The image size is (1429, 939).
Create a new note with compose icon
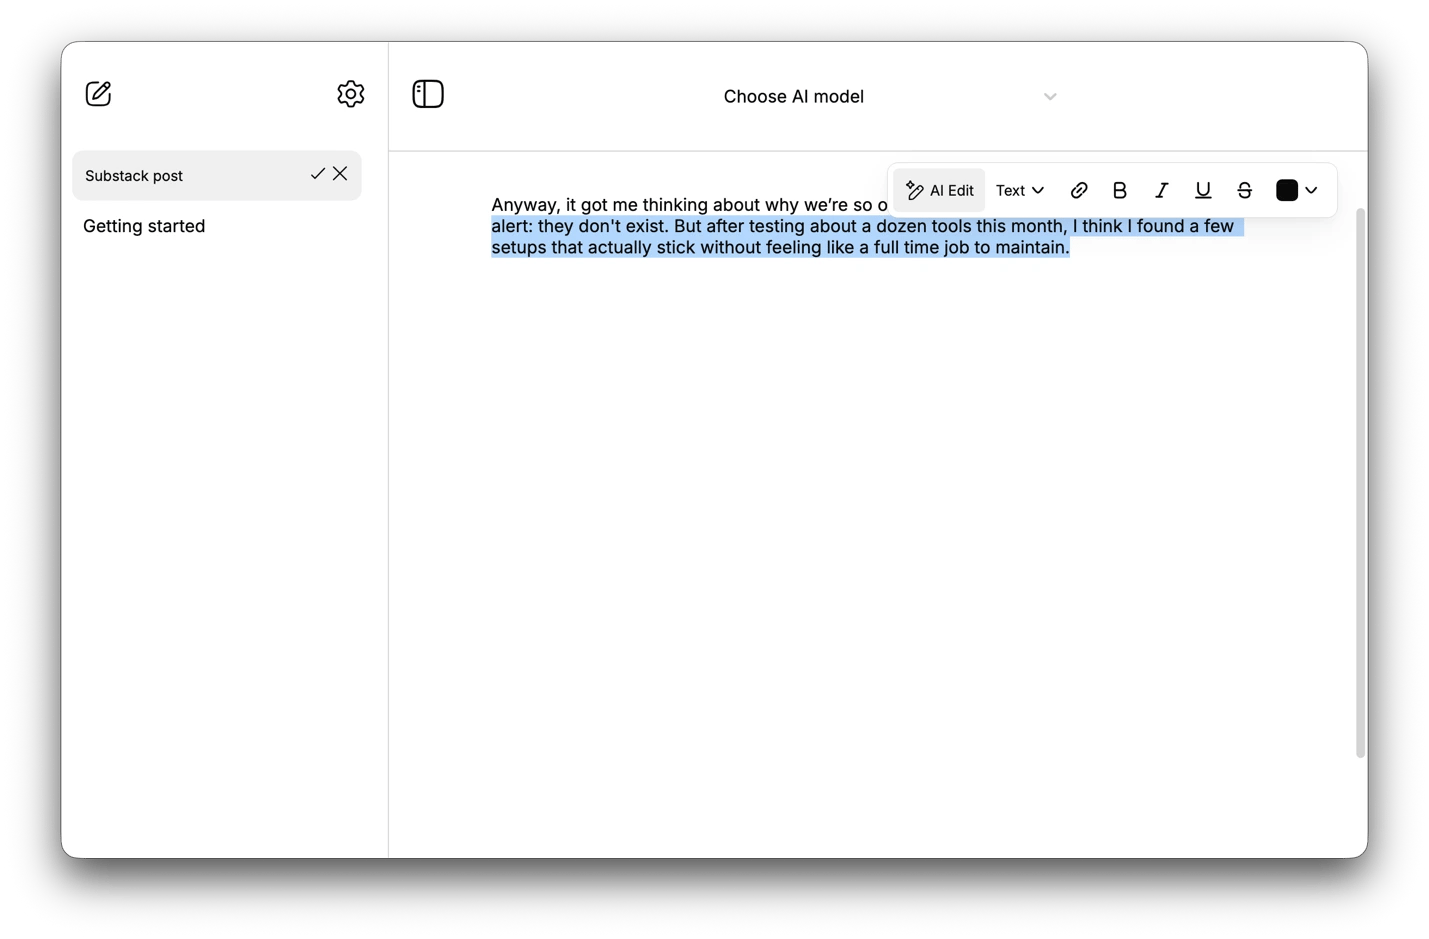[x=98, y=94]
